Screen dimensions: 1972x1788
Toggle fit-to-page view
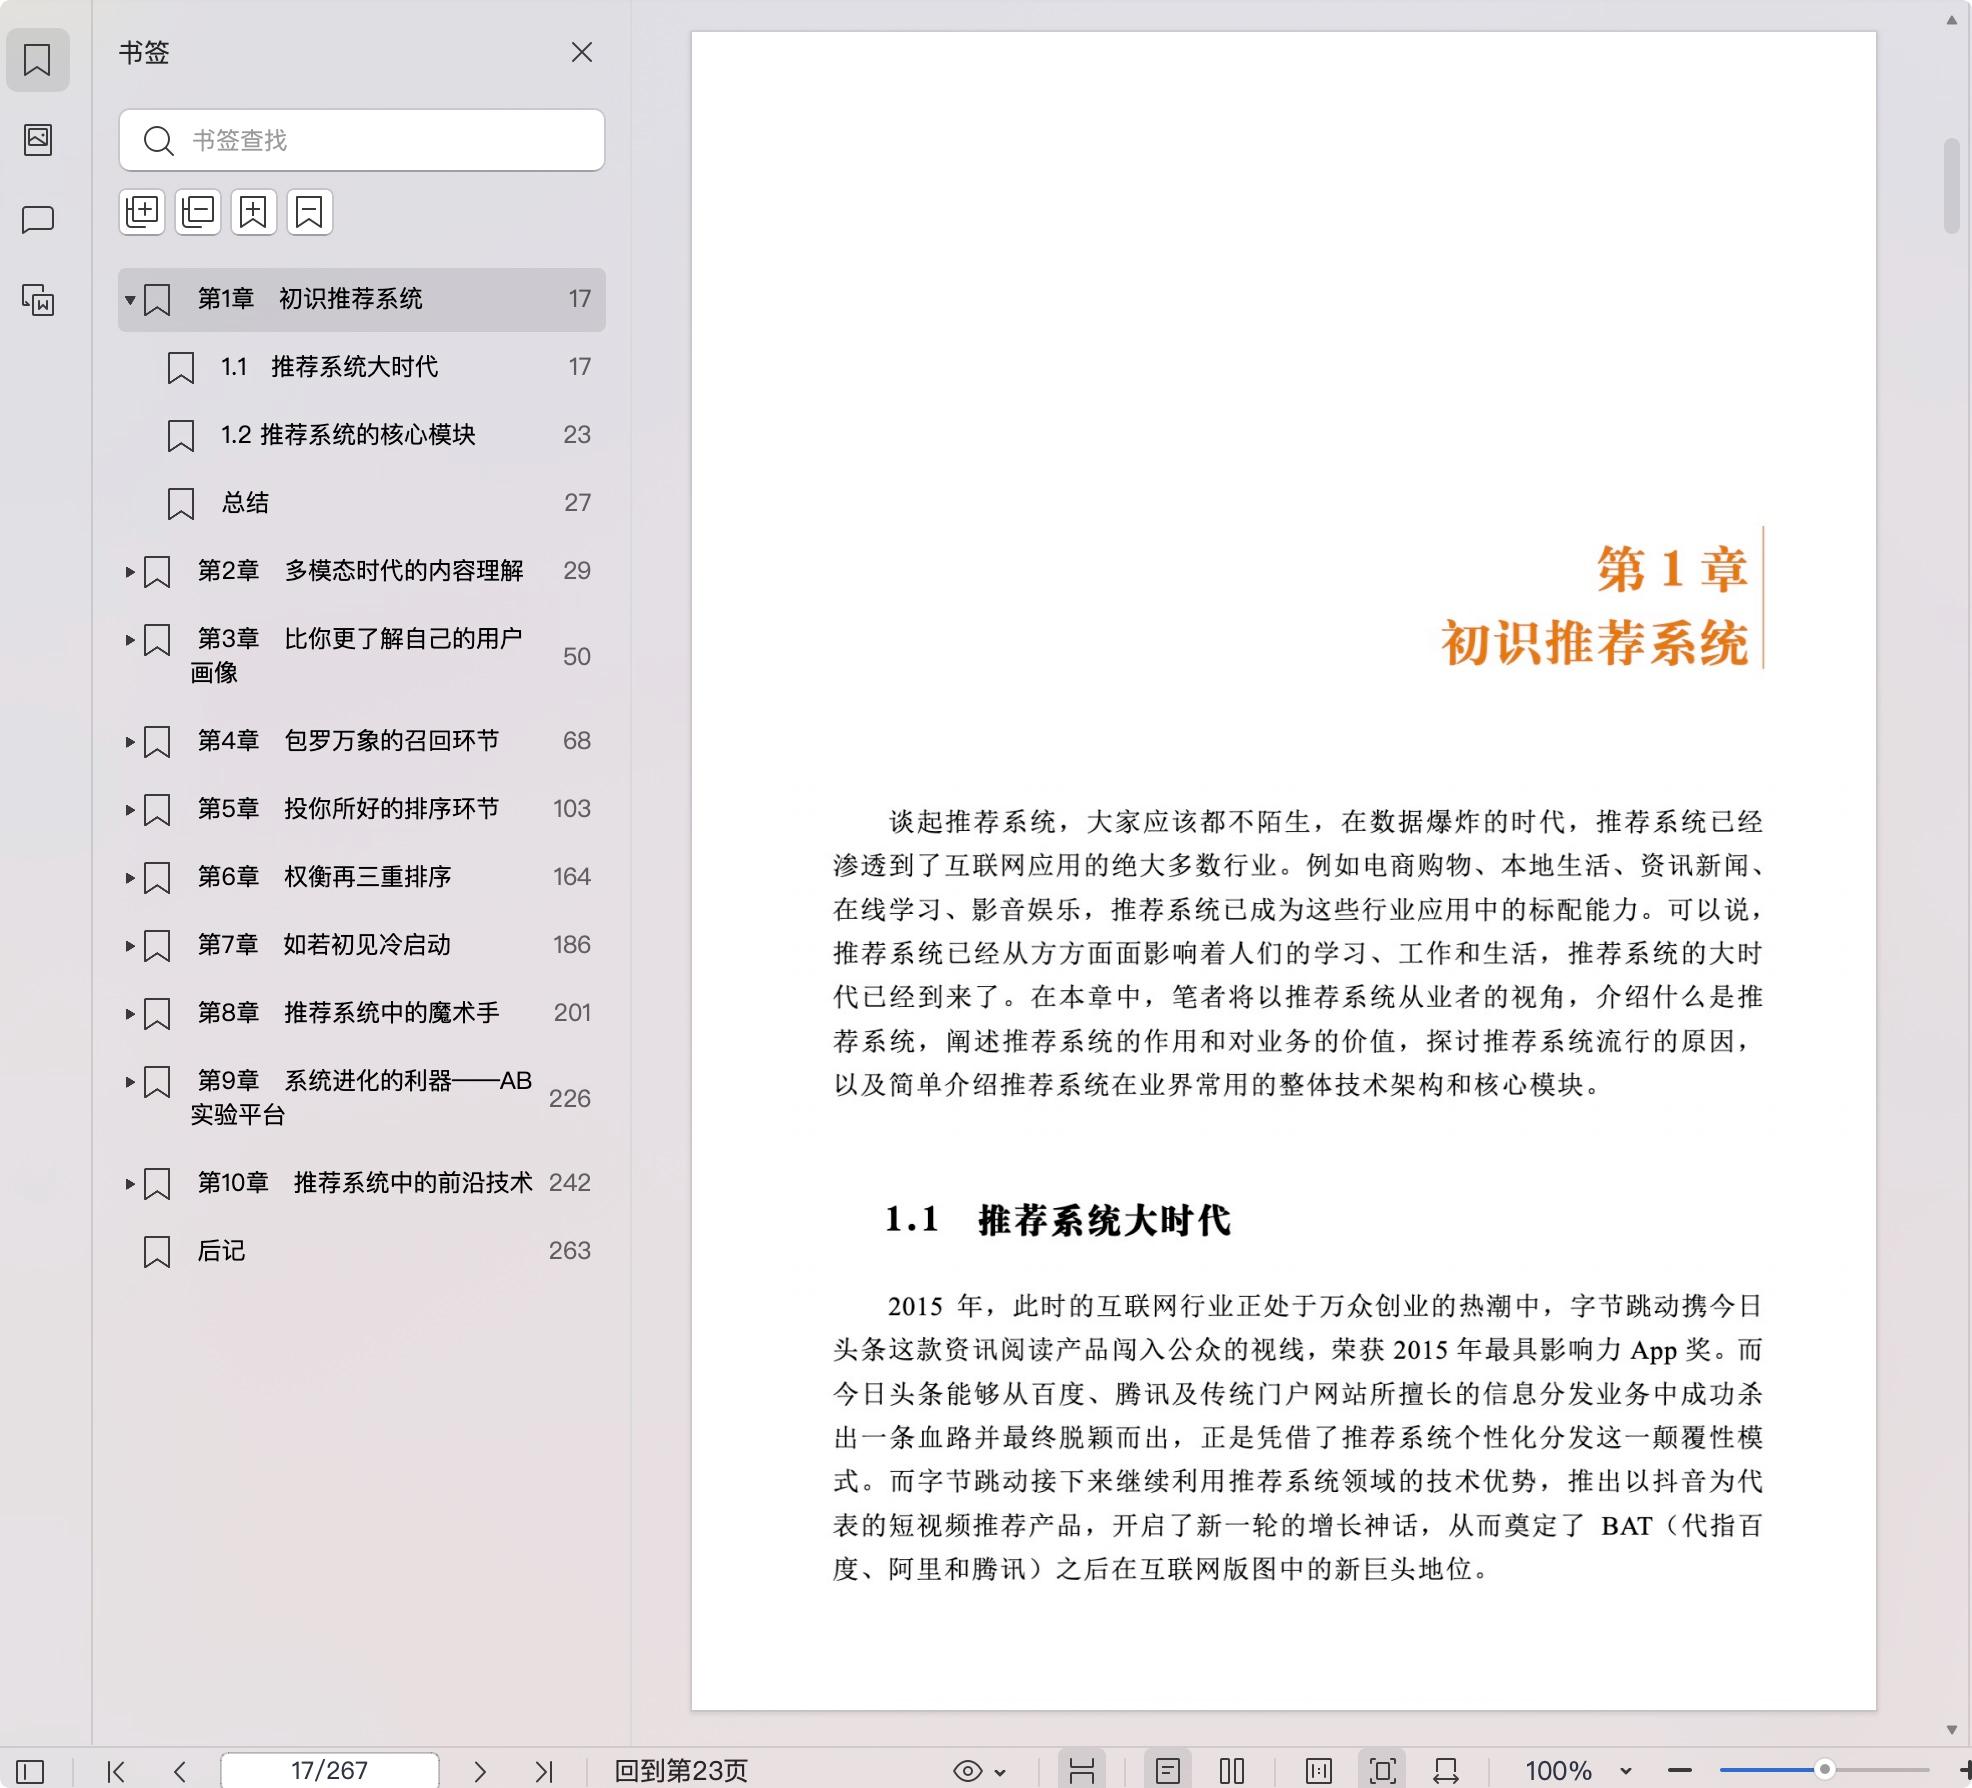tap(1382, 1771)
